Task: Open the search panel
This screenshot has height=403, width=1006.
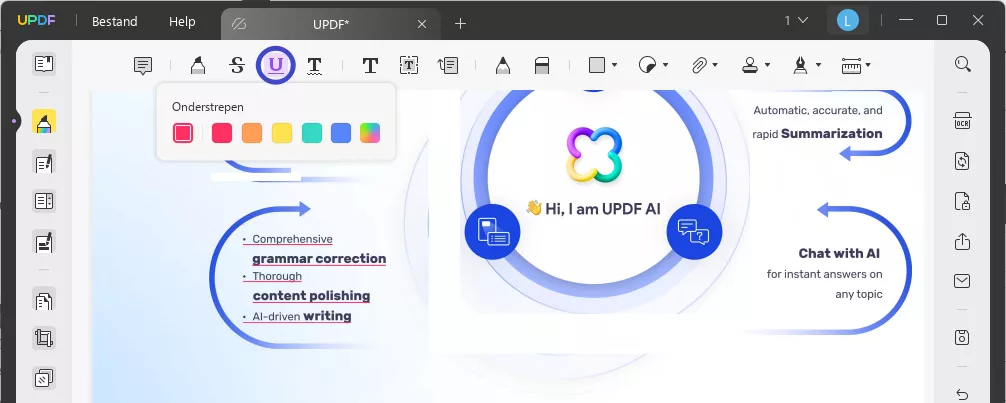Action: pyautogui.click(x=962, y=64)
